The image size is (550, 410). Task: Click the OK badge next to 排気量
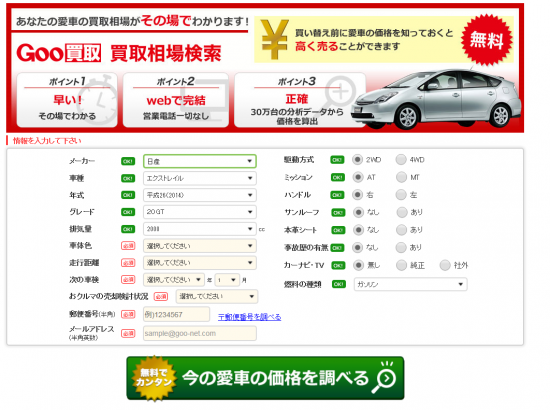point(128,229)
